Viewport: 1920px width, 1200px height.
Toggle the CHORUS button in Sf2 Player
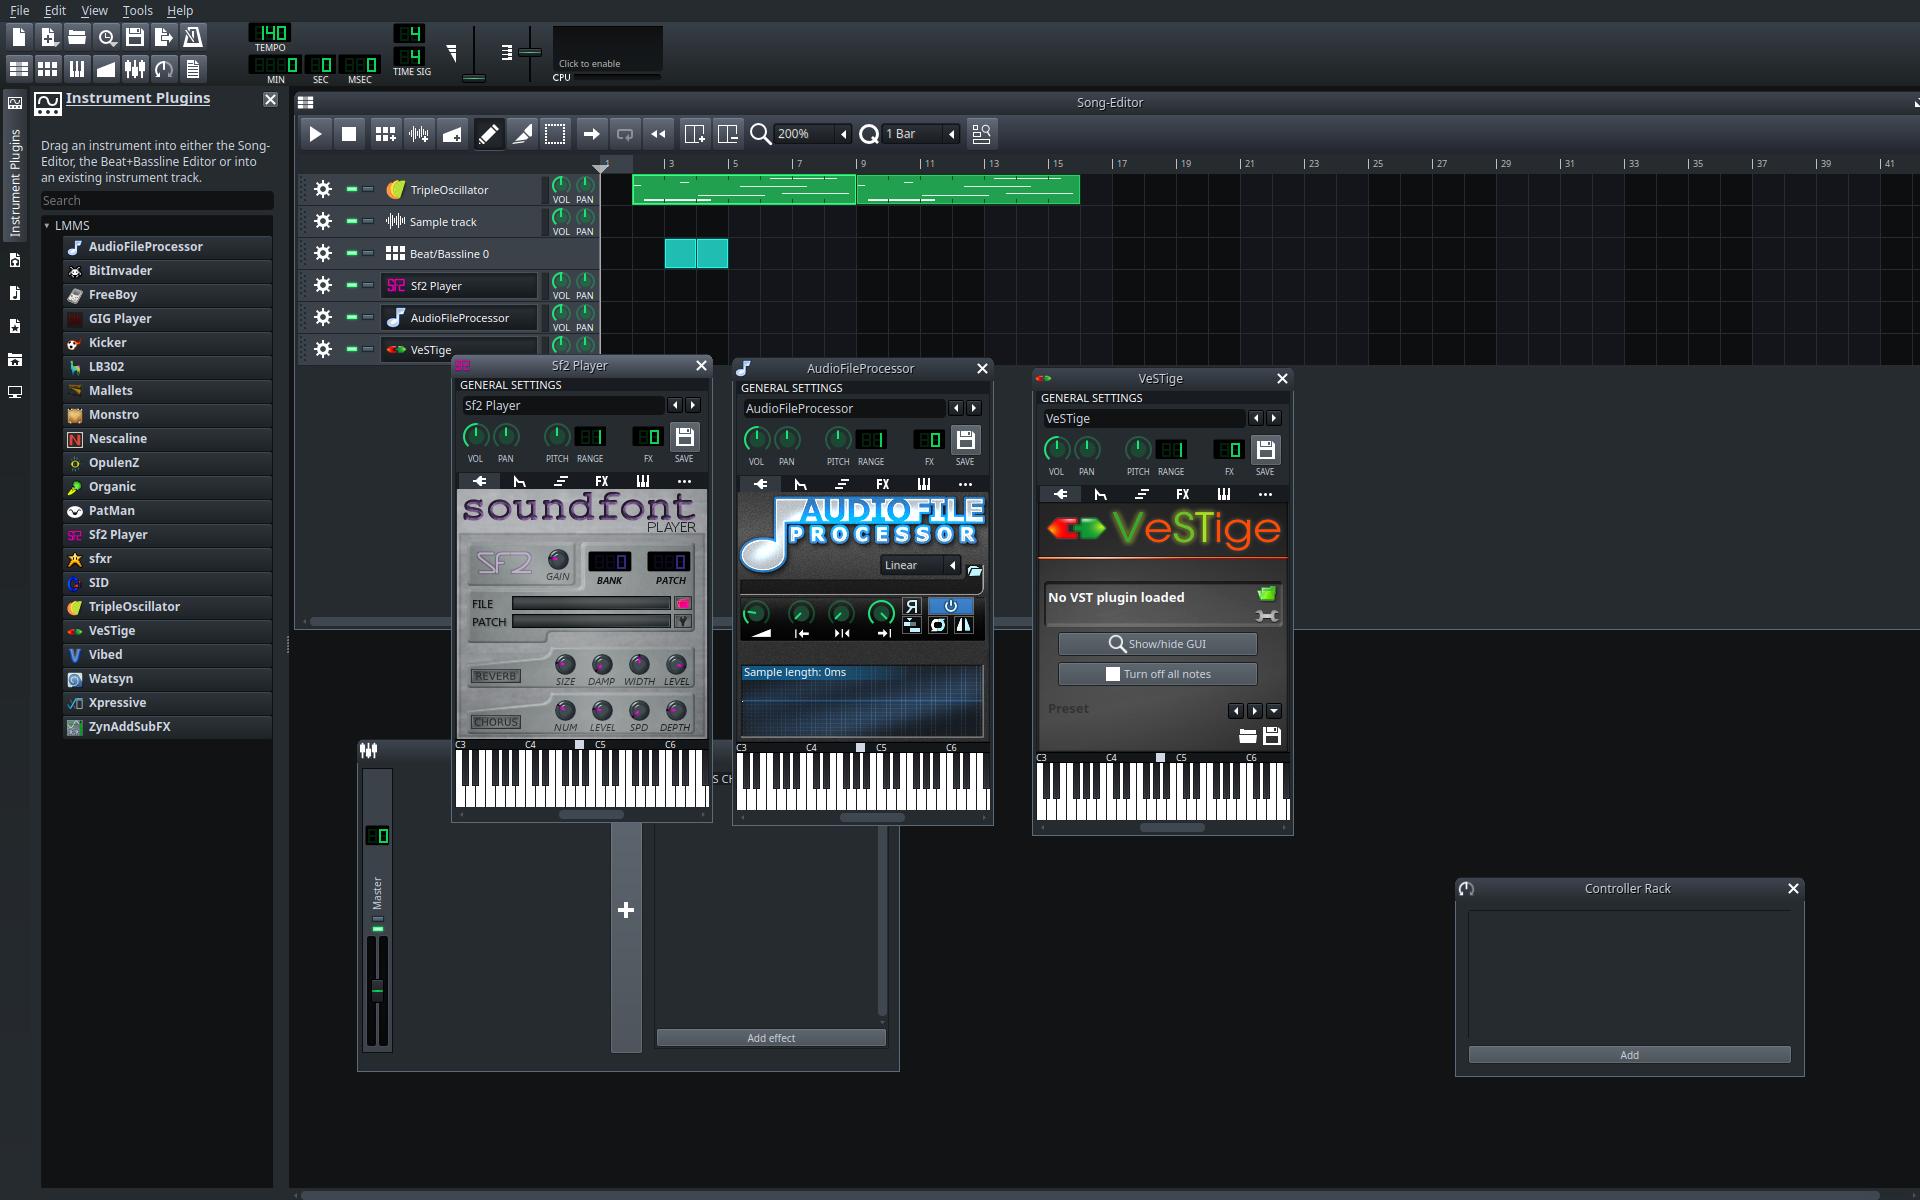496,722
